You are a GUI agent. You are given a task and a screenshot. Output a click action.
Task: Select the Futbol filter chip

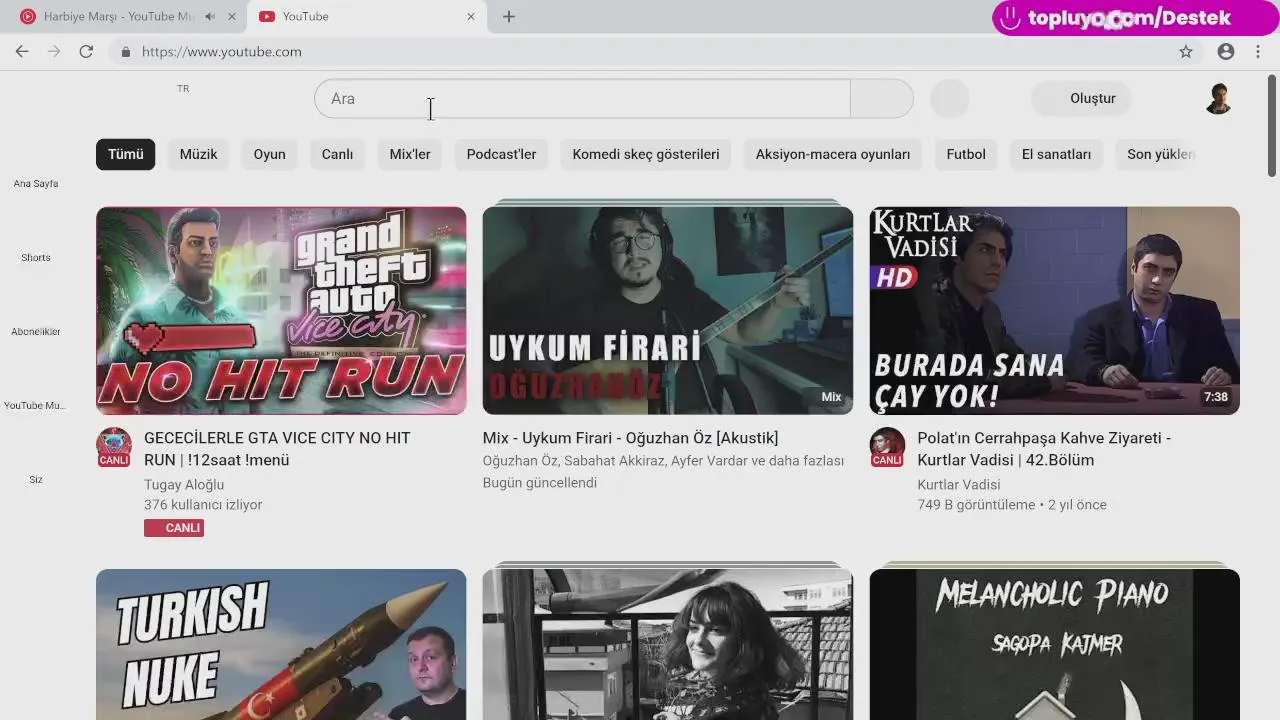[x=966, y=154]
